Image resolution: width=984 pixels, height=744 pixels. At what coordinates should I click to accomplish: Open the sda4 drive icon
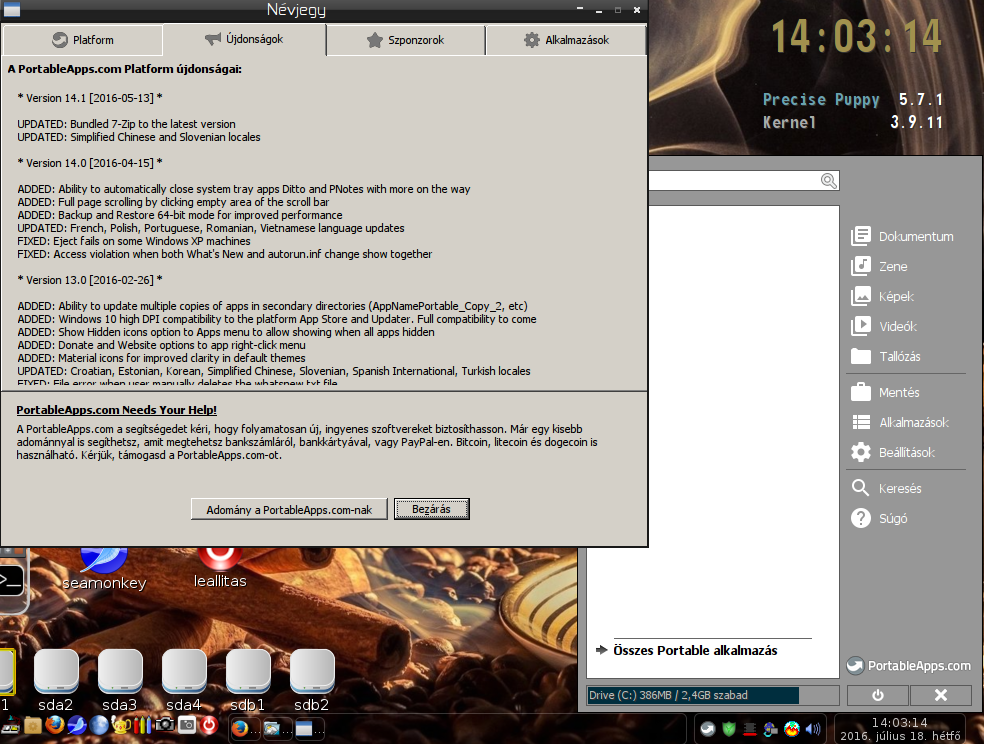[184, 680]
